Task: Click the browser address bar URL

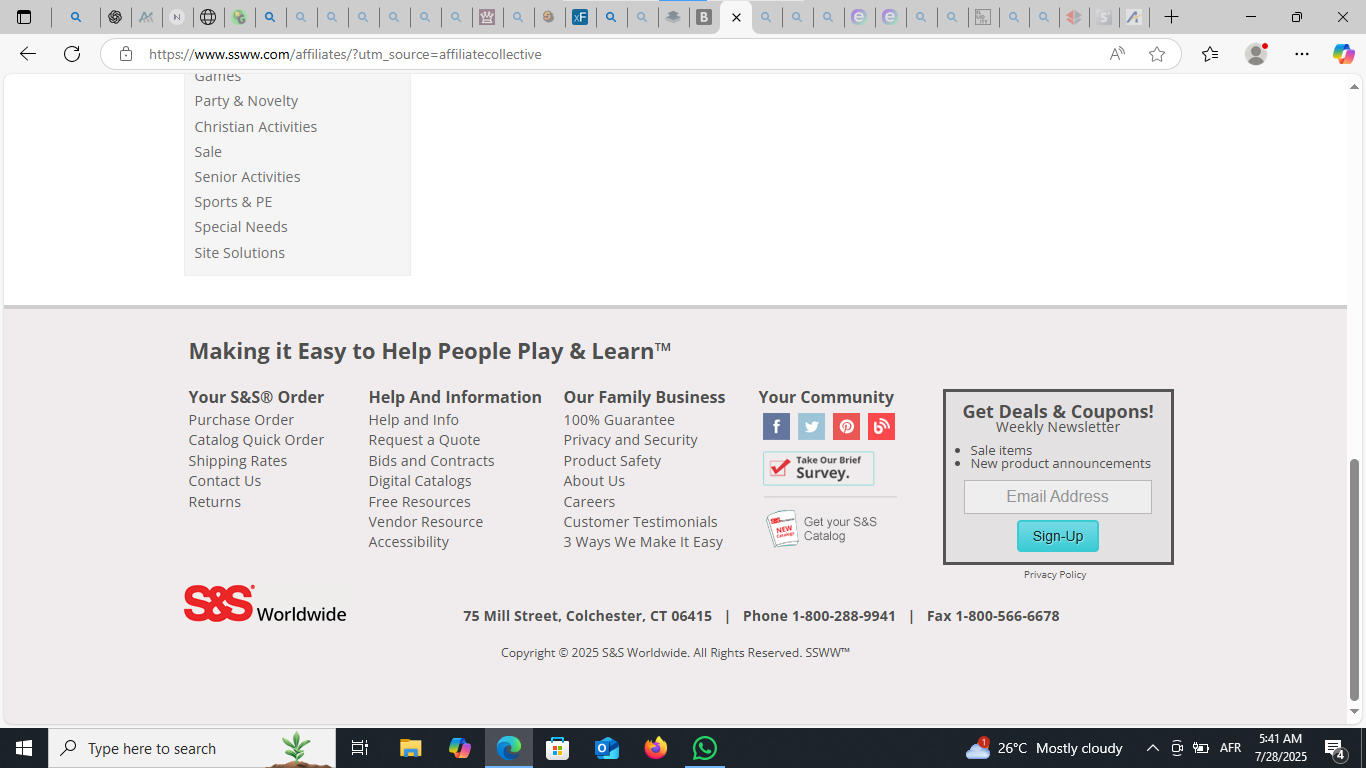Action: pyautogui.click(x=345, y=54)
